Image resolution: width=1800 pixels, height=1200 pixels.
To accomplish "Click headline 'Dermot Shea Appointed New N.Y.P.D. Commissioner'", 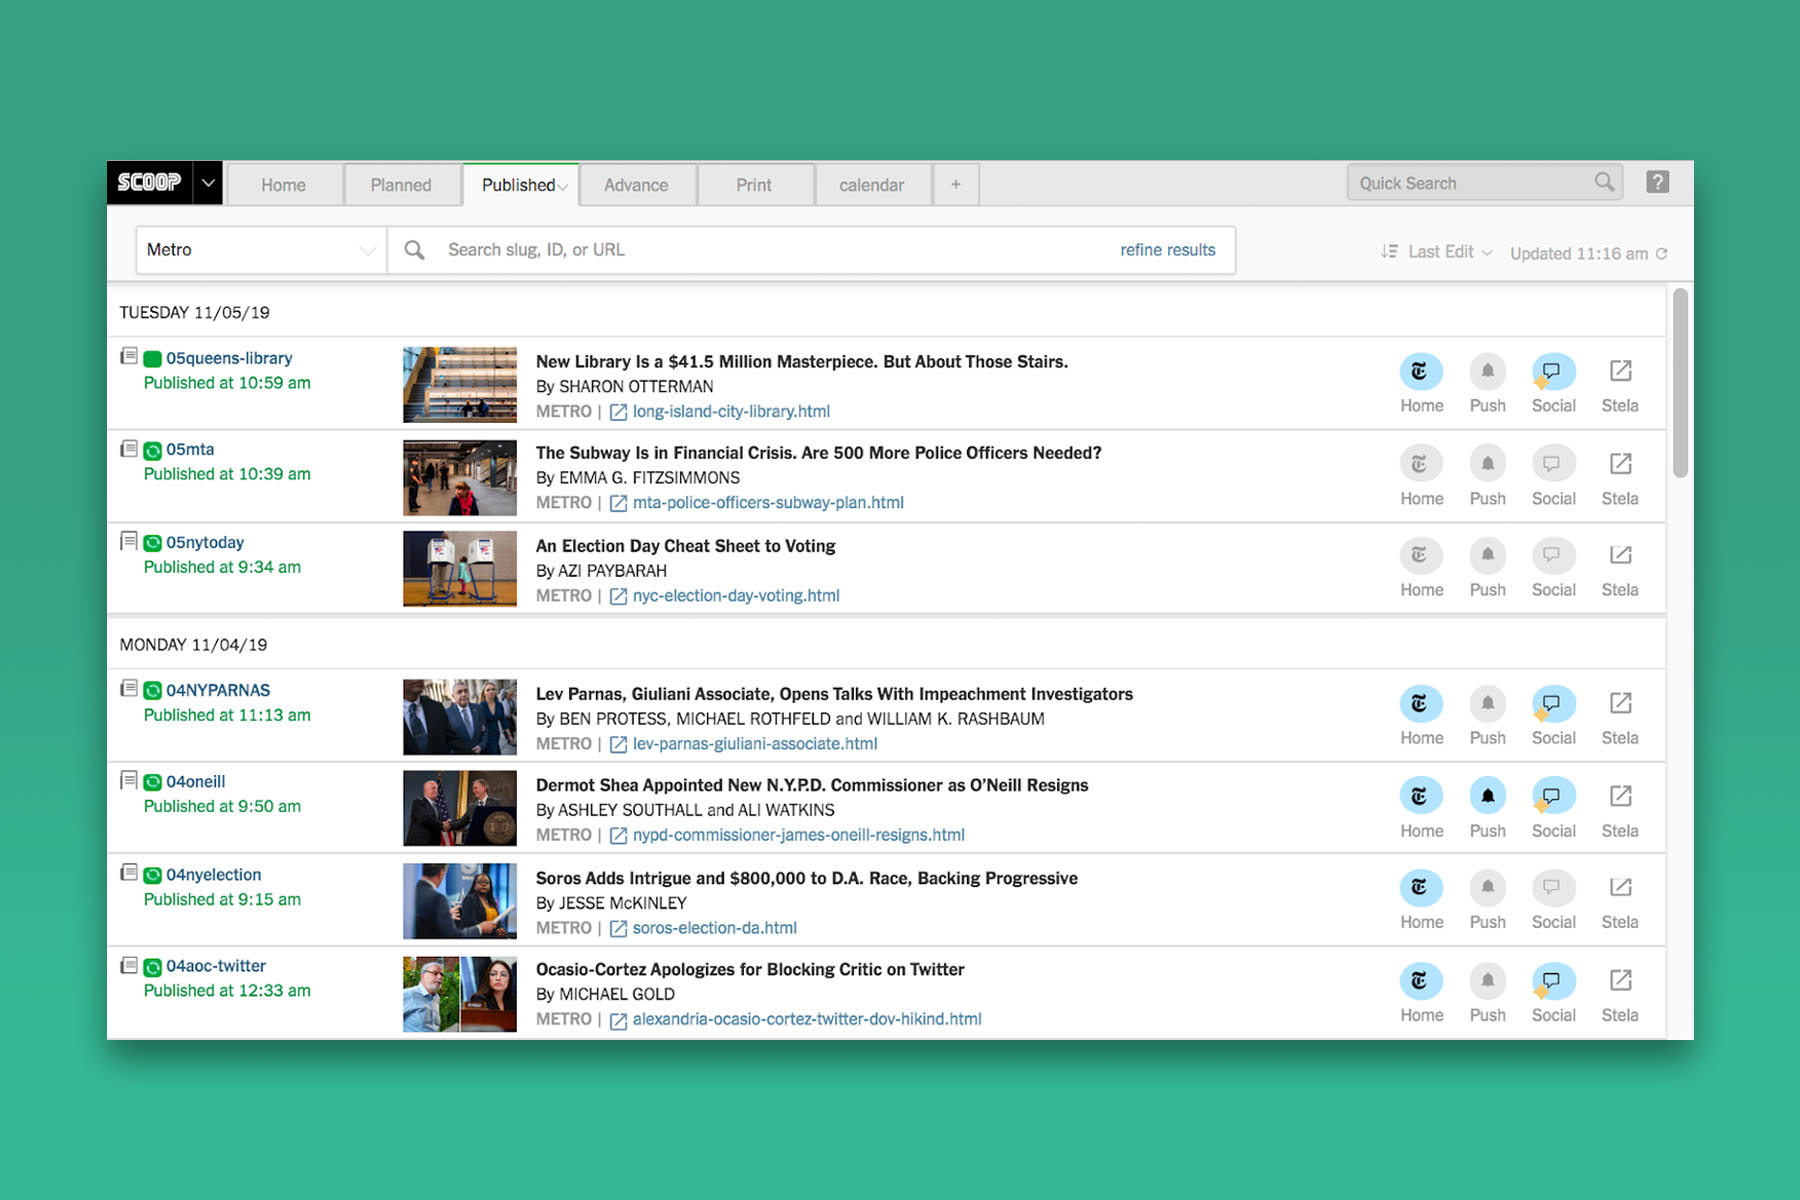I will (812, 786).
